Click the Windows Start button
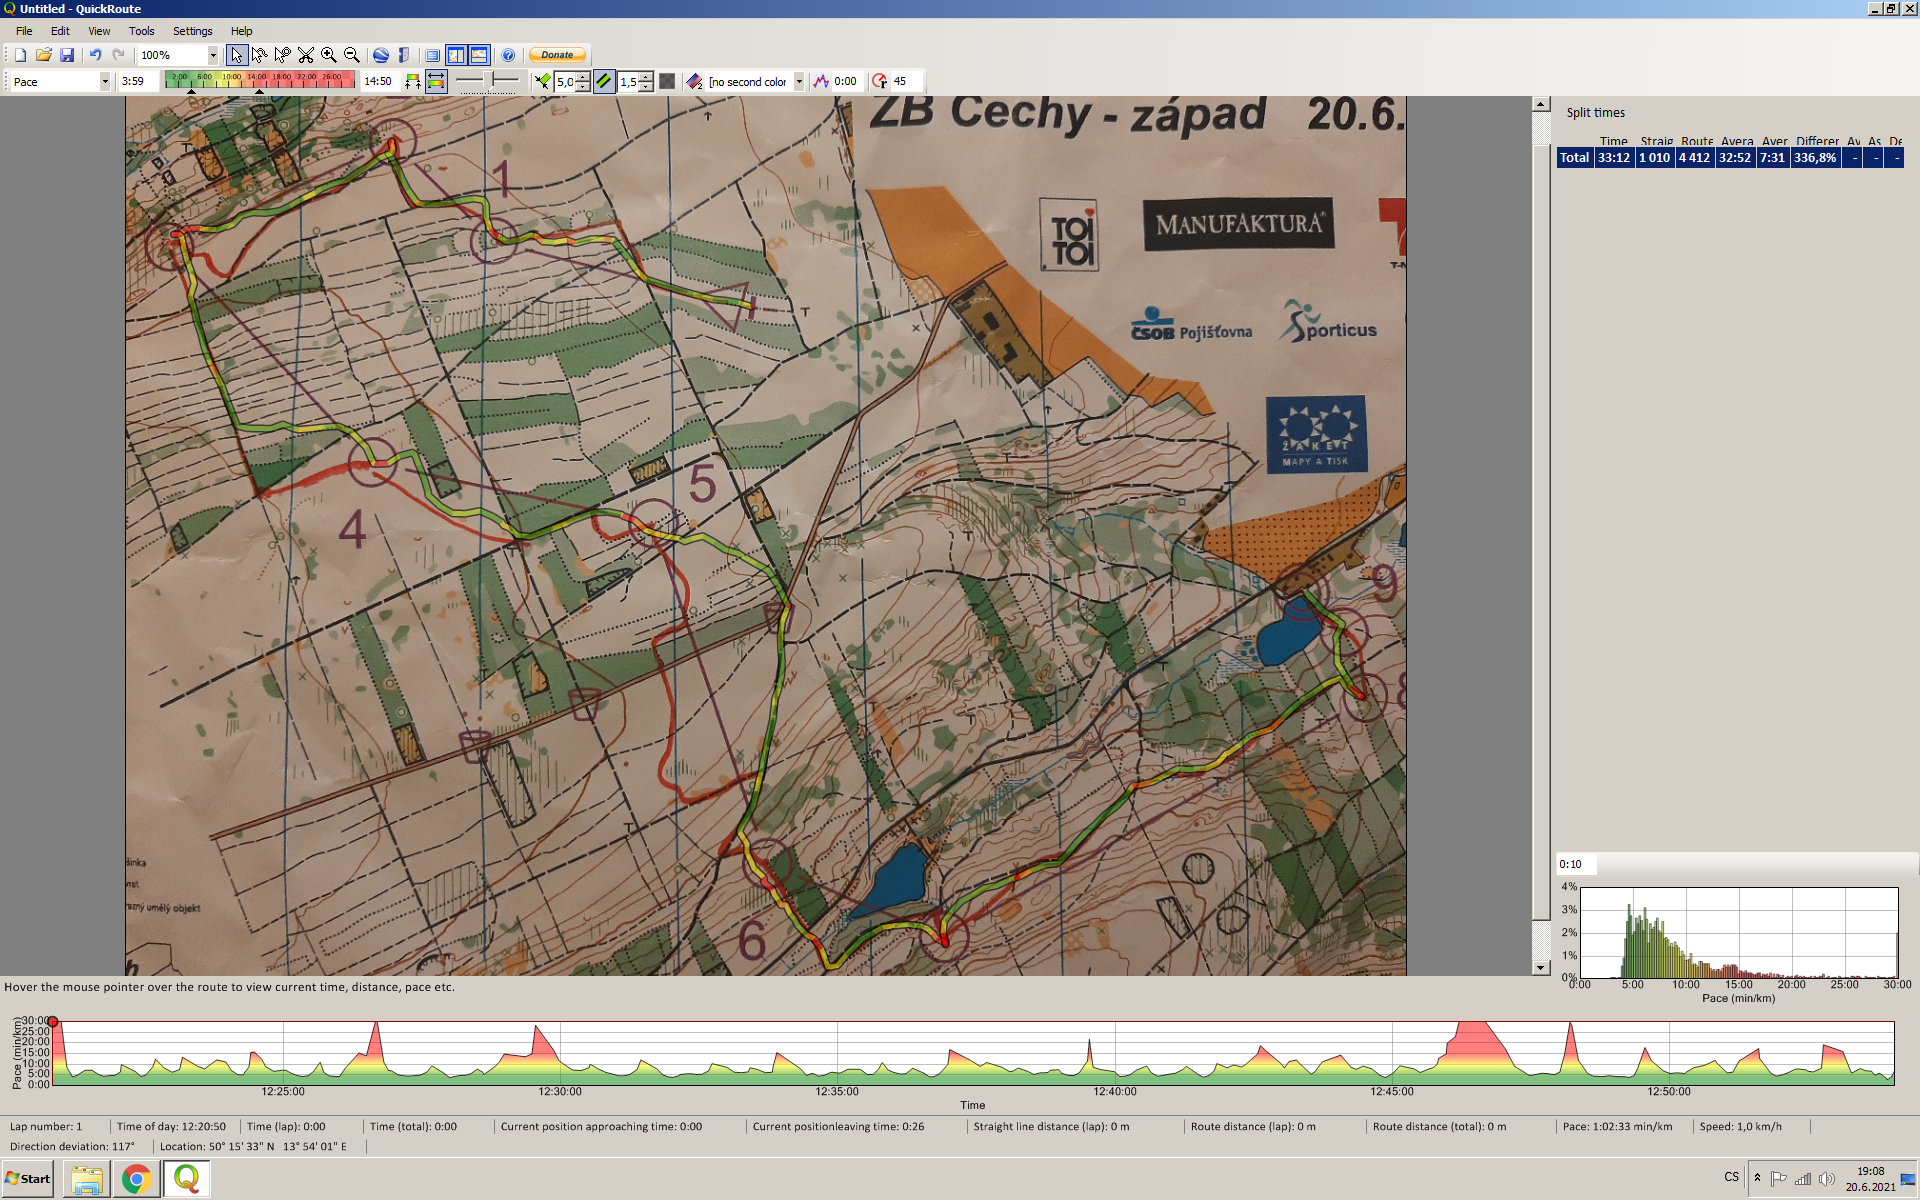The height and width of the screenshot is (1200, 1920). pos(28,1179)
